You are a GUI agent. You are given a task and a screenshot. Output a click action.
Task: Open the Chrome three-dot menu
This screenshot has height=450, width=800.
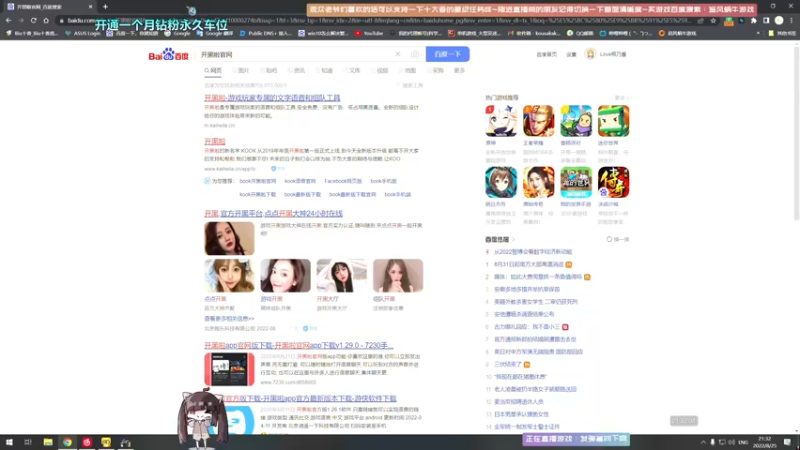point(791,20)
